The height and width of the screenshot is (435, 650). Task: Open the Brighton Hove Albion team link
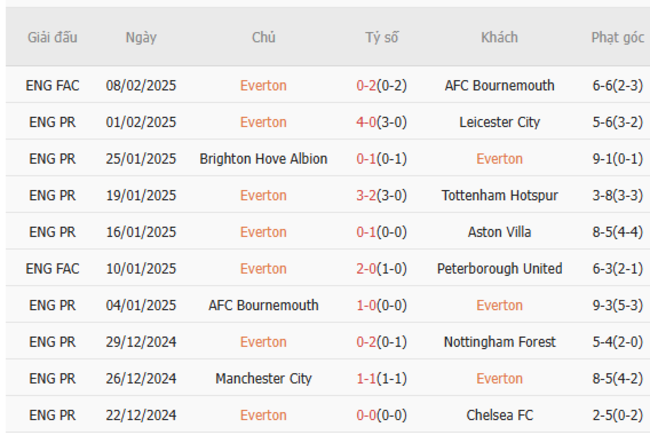point(263,159)
